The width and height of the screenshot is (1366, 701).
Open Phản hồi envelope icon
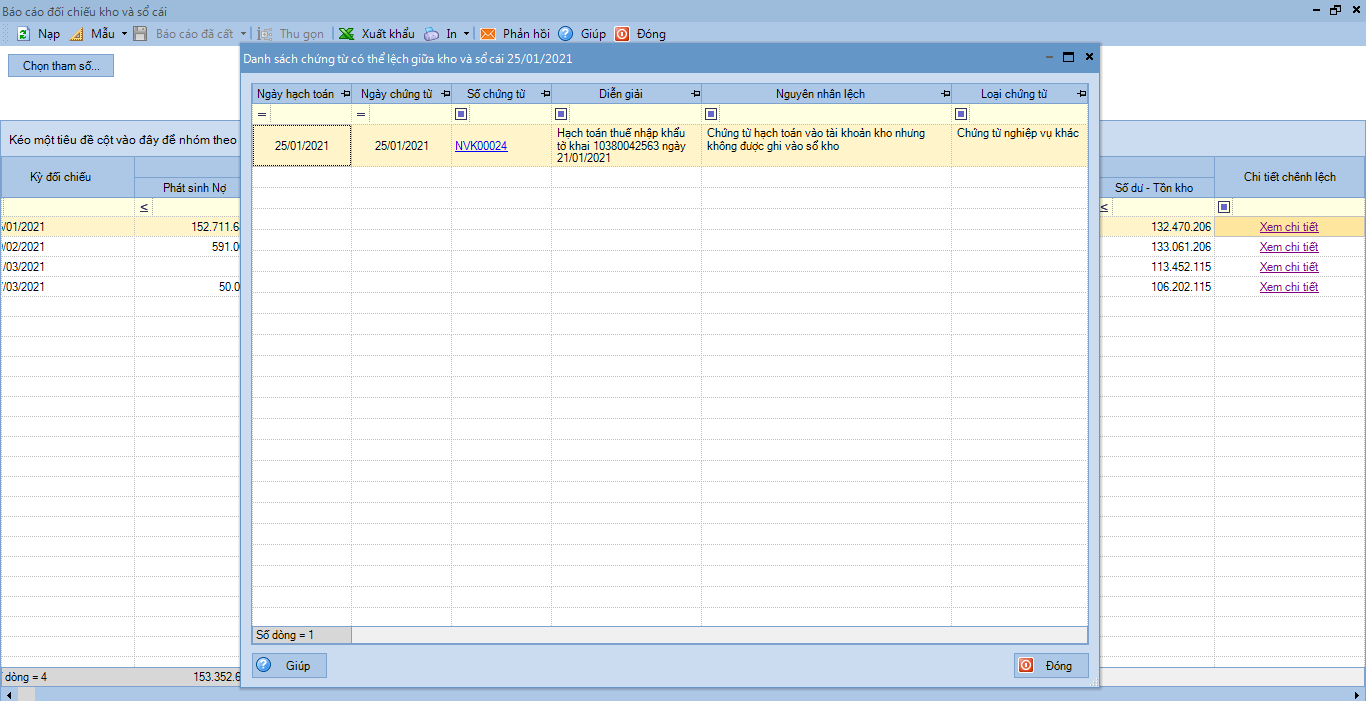[x=488, y=34]
